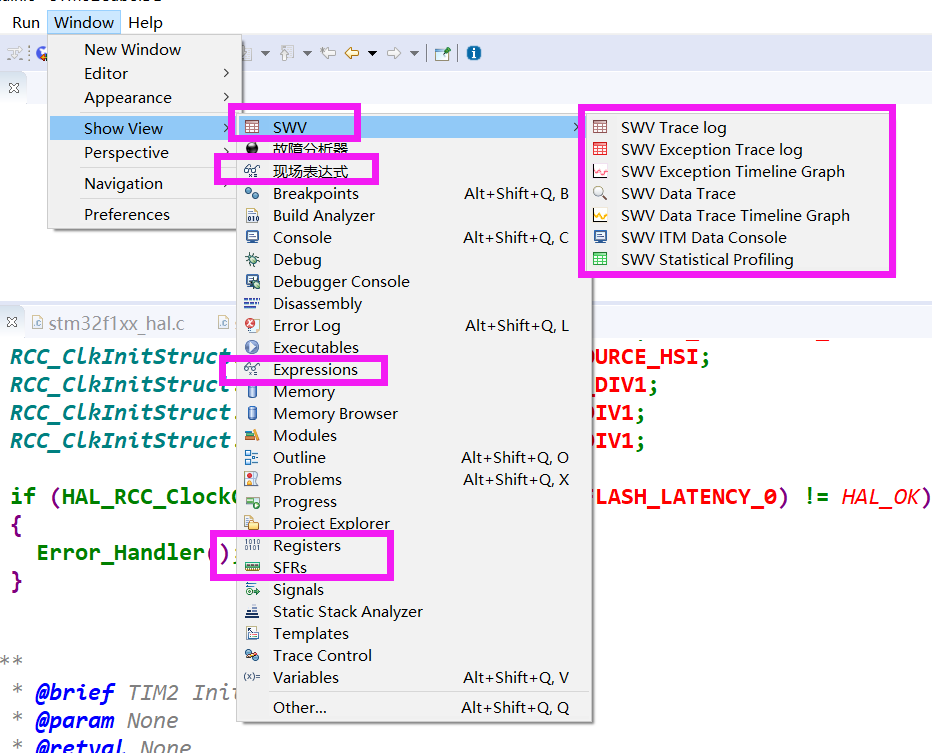Click the Disassembly view icon
932x753 pixels.
[252, 303]
